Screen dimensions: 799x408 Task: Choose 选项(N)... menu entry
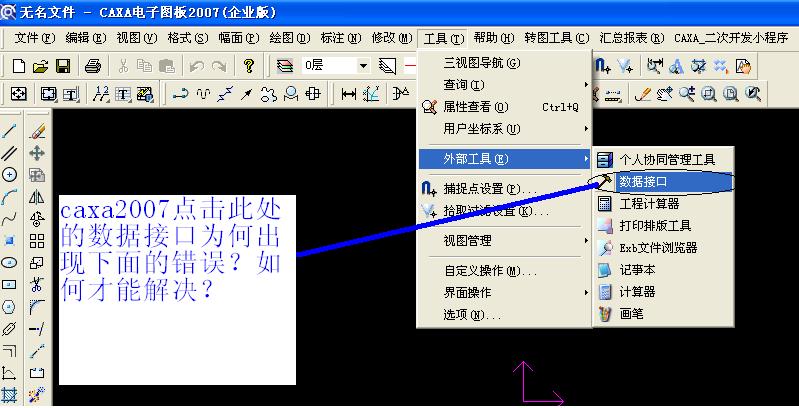click(x=504, y=315)
